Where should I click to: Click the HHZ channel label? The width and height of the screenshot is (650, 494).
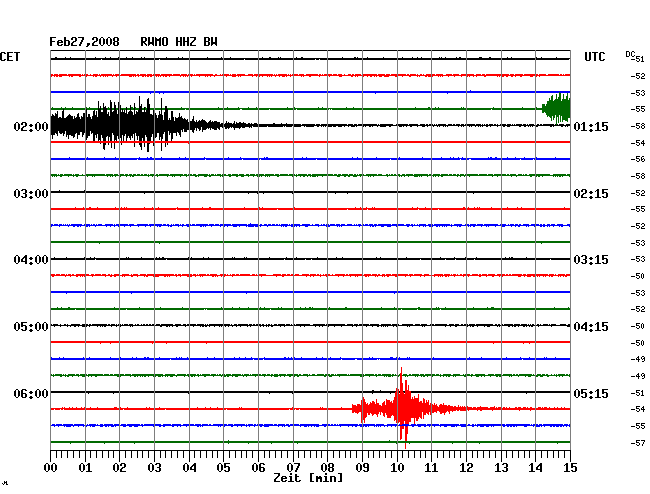coord(186,42)
